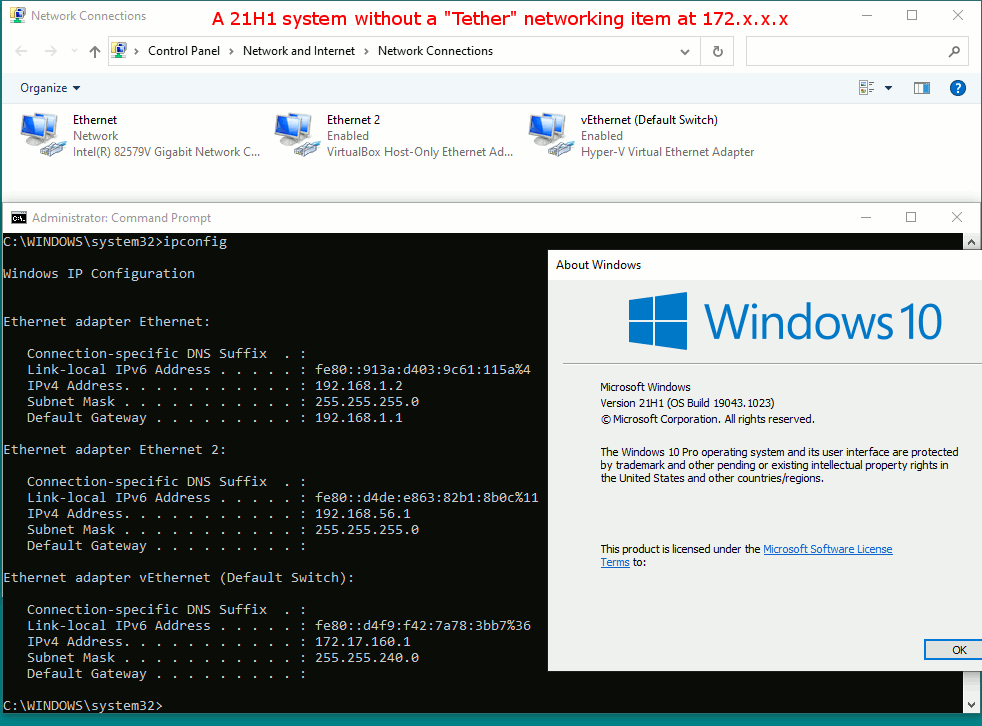This screenshot has height=726, width=982.
Task: Click the search magnifier icon
Action: pyautogui.click(x=954, y=51)
